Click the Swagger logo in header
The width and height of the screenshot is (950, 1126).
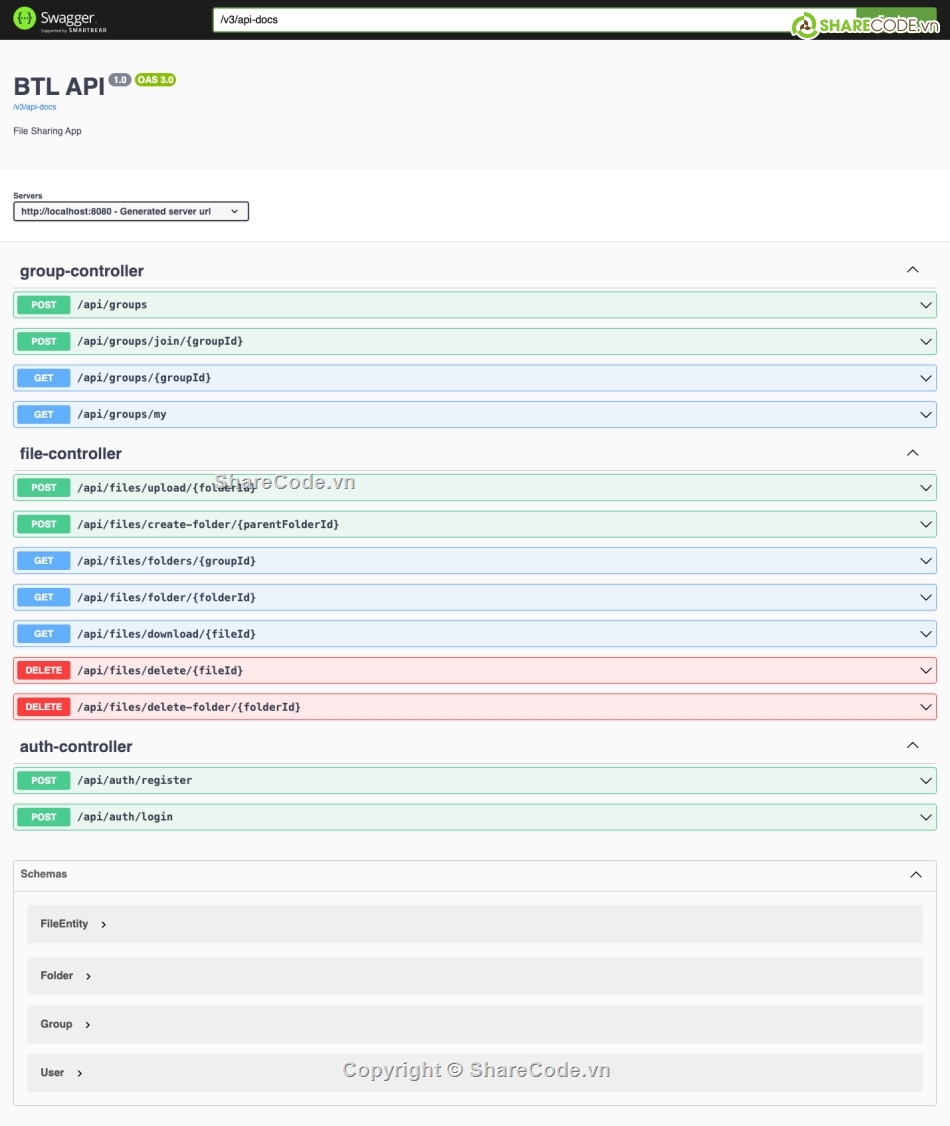click(x=60, y=20)
